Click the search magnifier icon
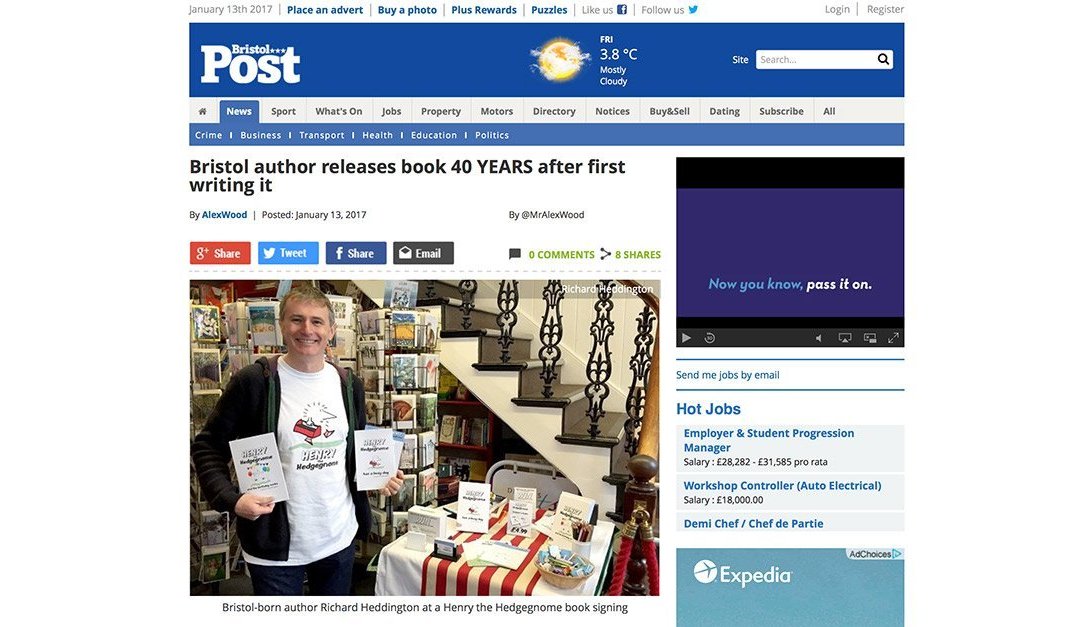Screen dimensions: 1080x627 pos(883,59)
